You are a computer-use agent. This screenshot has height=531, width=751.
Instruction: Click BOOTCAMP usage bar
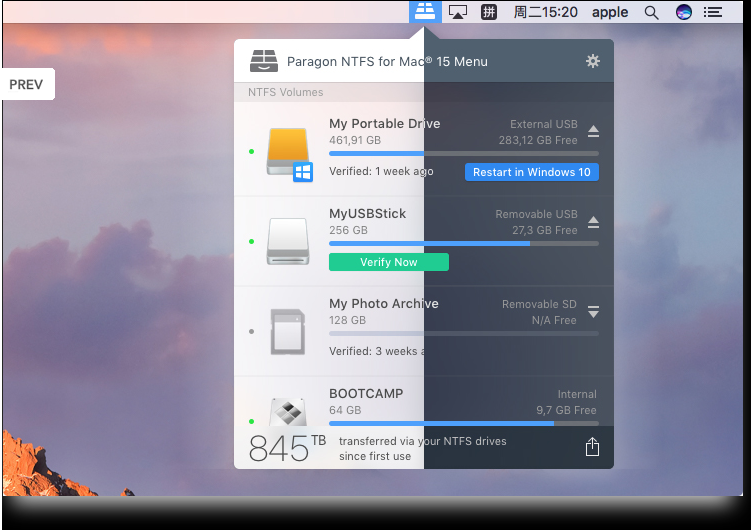click(464, 423)
